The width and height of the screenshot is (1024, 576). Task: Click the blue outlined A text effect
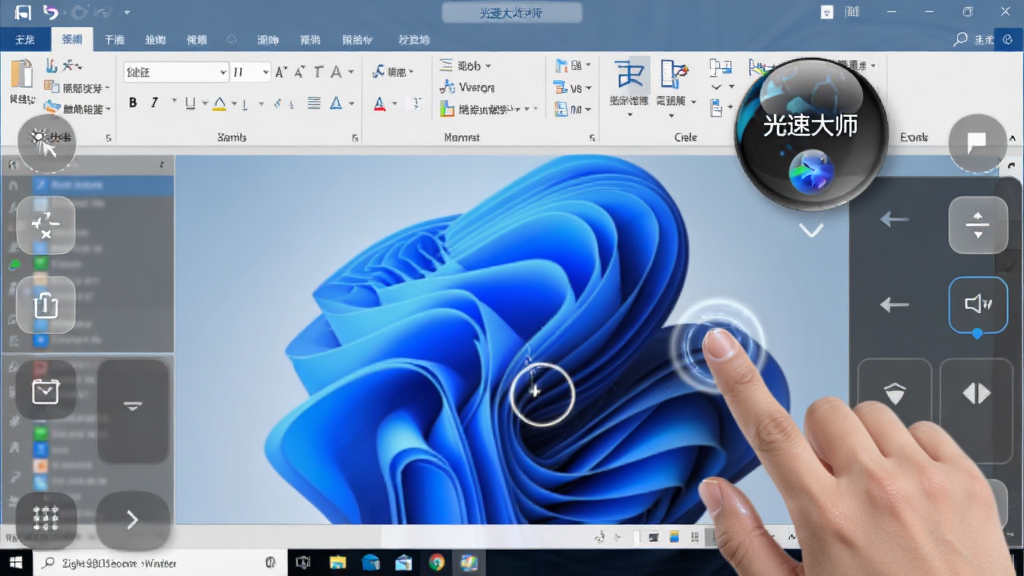pyautogui.click(x=336, y=103)
